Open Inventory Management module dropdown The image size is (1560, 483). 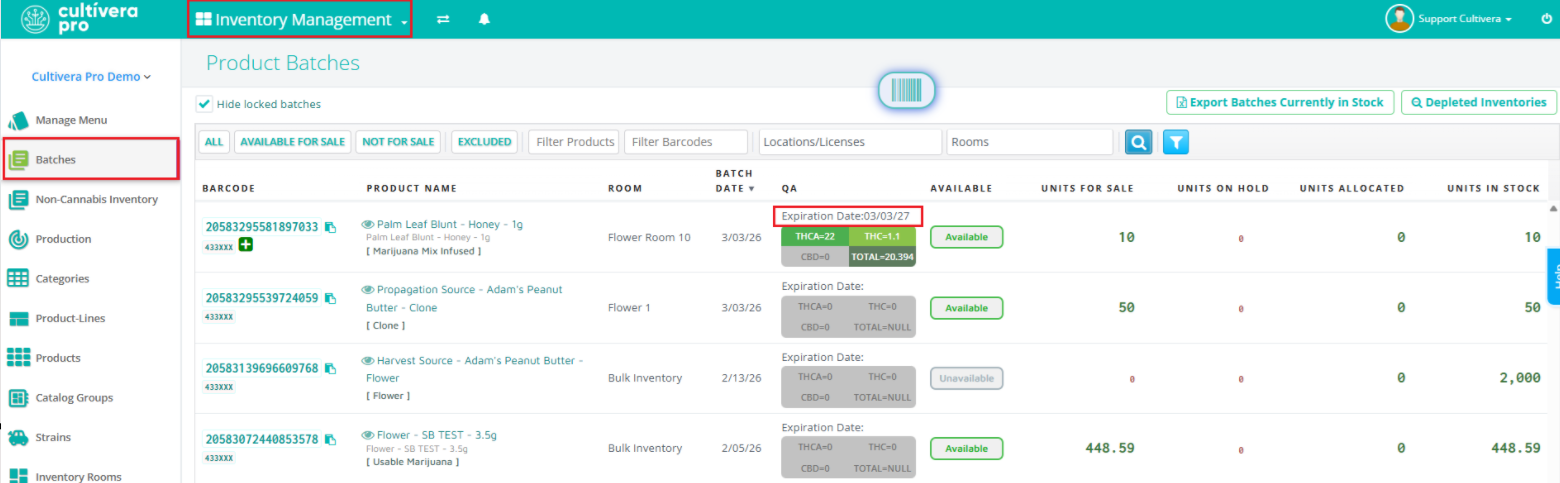pyautogui.click(x=300, y=20)
